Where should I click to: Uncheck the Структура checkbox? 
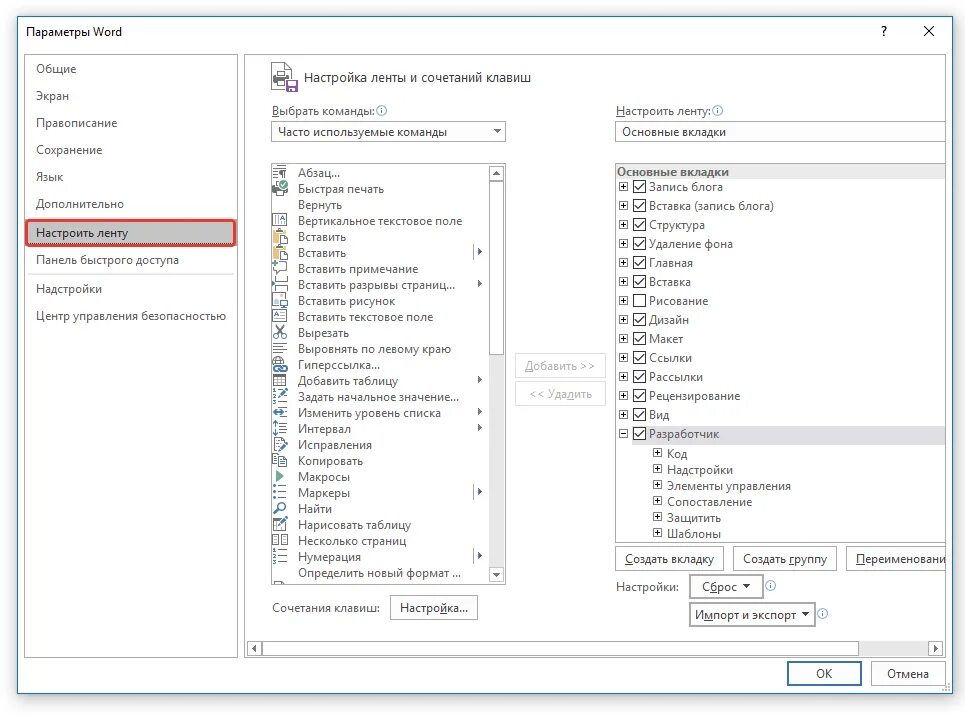point(639,225)
